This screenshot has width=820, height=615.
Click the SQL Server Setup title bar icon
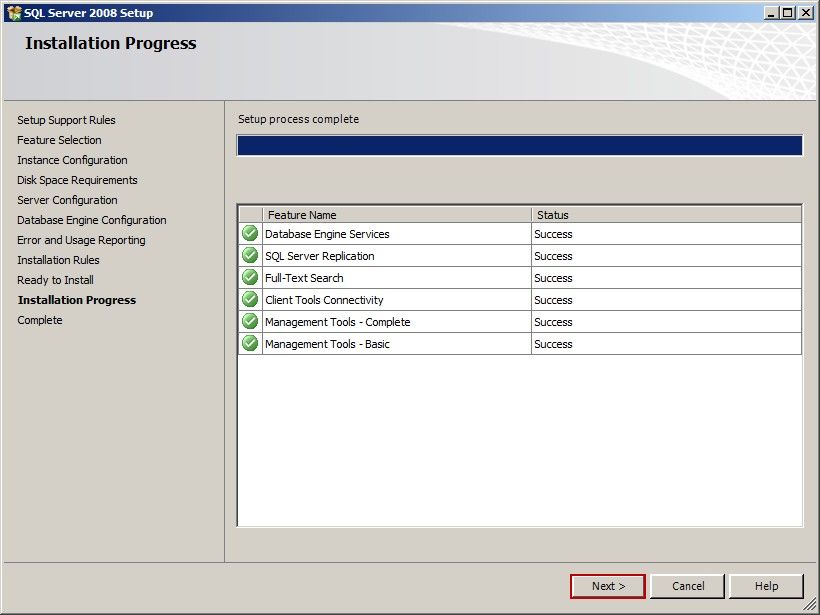(x=14, y=13)
